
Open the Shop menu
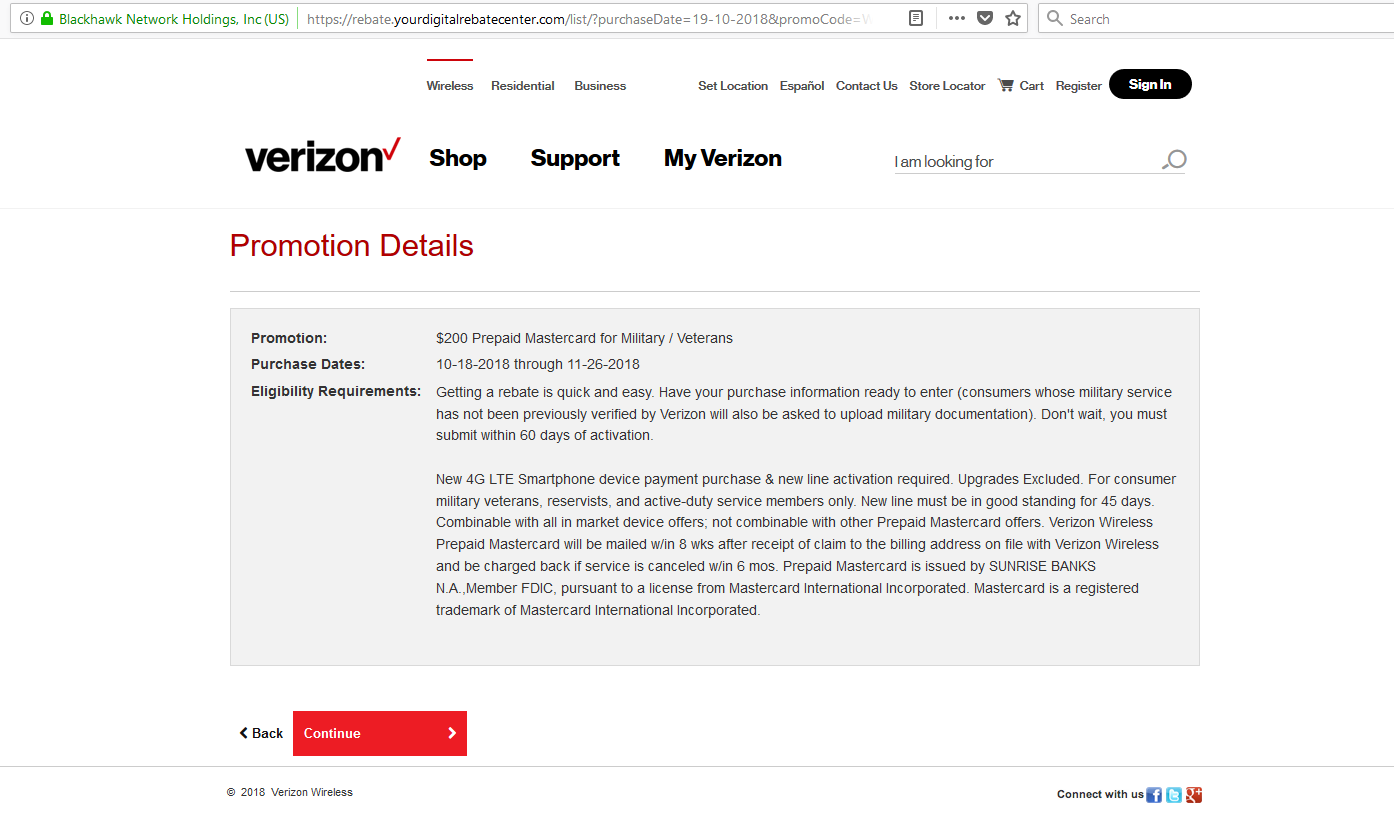pyautogui.click(x=457, y=158)
